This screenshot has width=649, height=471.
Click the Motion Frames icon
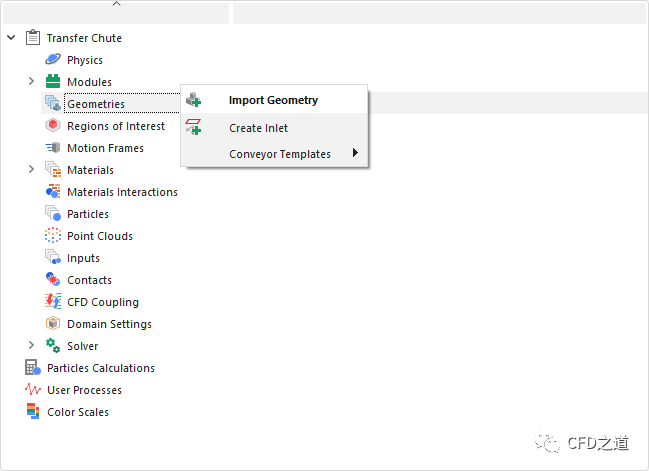53,148
